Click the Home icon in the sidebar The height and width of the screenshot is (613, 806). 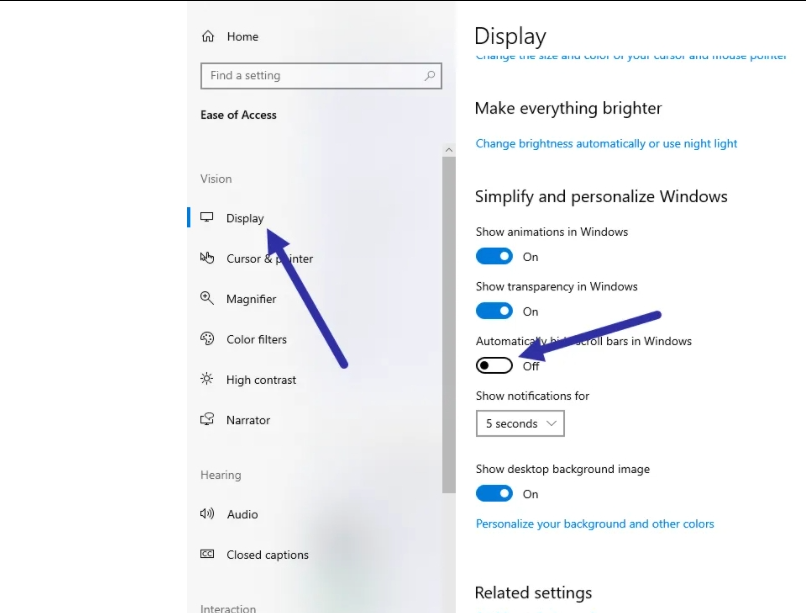tap(208, 37)
